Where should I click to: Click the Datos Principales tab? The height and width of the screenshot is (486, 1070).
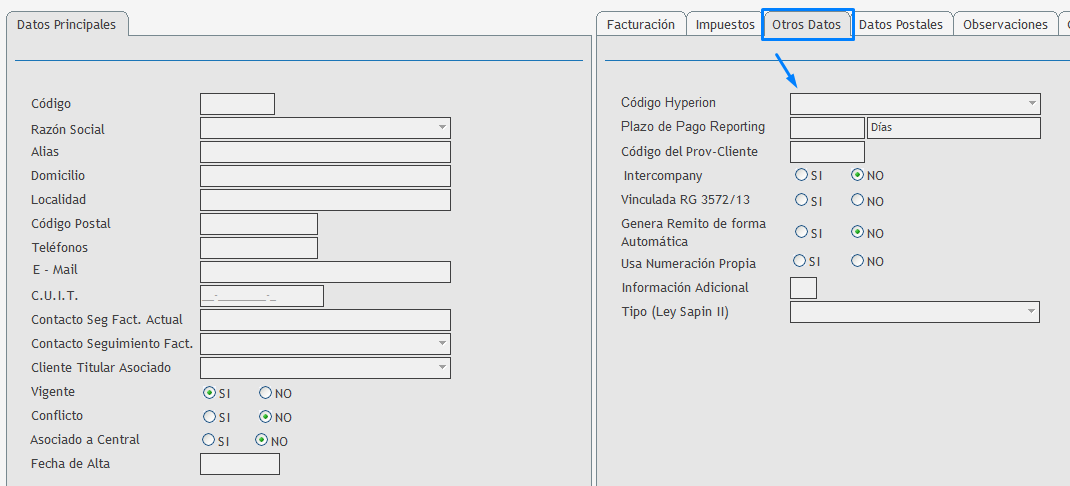(x=66, y=24)
